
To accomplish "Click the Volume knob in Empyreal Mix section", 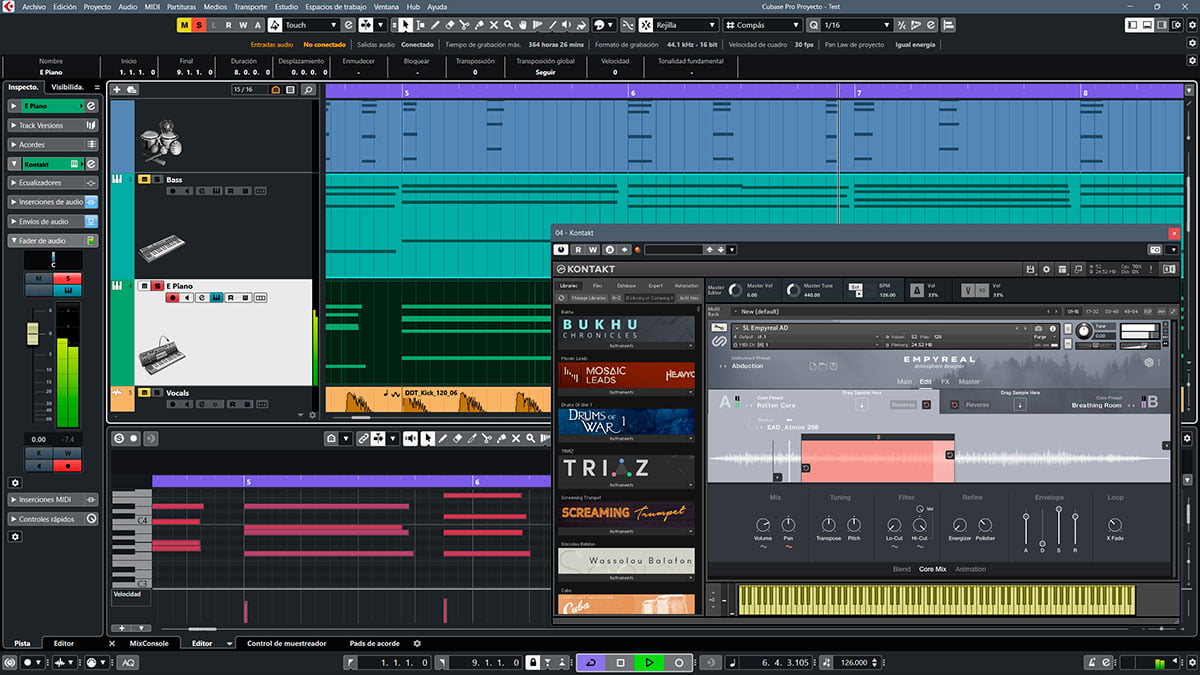I will point(763,525).
